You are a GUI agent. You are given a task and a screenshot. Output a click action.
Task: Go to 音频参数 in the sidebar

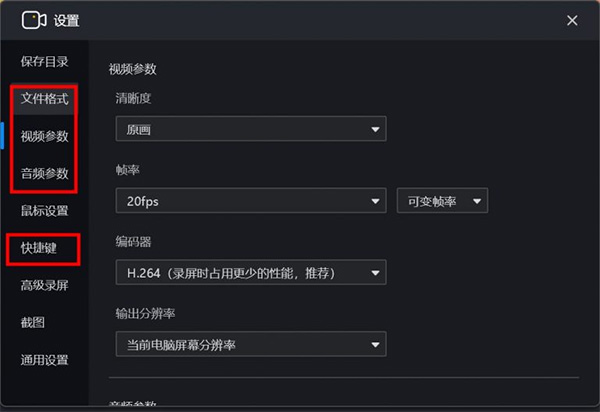pyautogui.click(x=44, y=173)
